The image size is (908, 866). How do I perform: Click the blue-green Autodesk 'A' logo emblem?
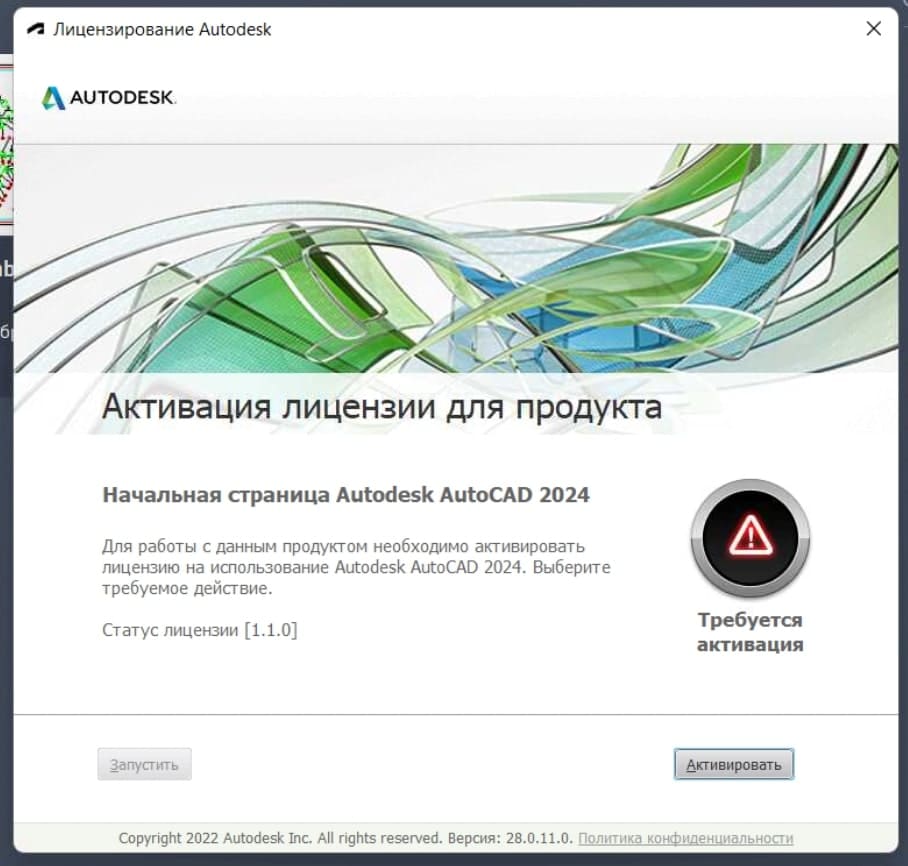53,98
